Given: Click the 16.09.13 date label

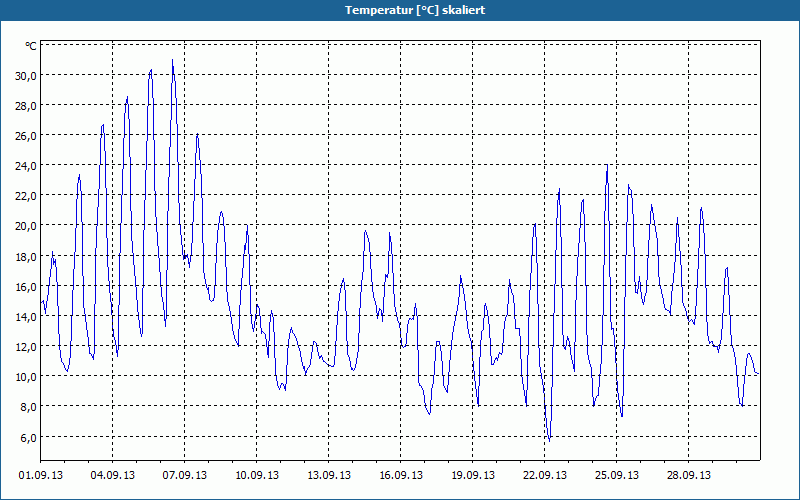Looking at the screenshot, I should pyautogui.click(x=401, y=476).
